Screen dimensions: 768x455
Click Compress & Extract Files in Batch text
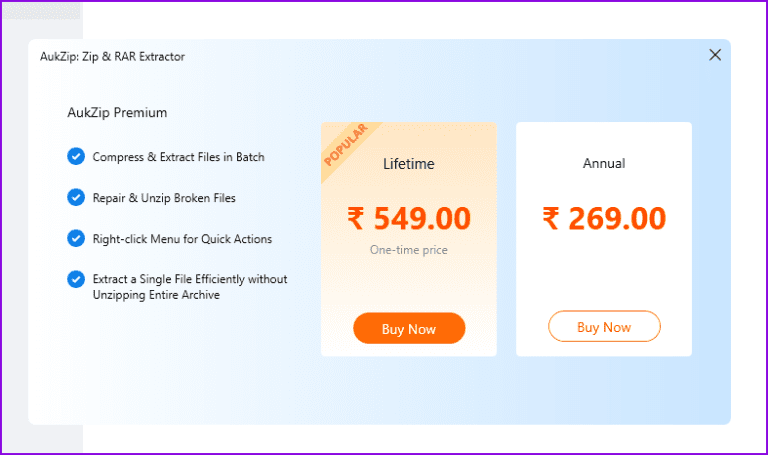(x=178, y=157)
